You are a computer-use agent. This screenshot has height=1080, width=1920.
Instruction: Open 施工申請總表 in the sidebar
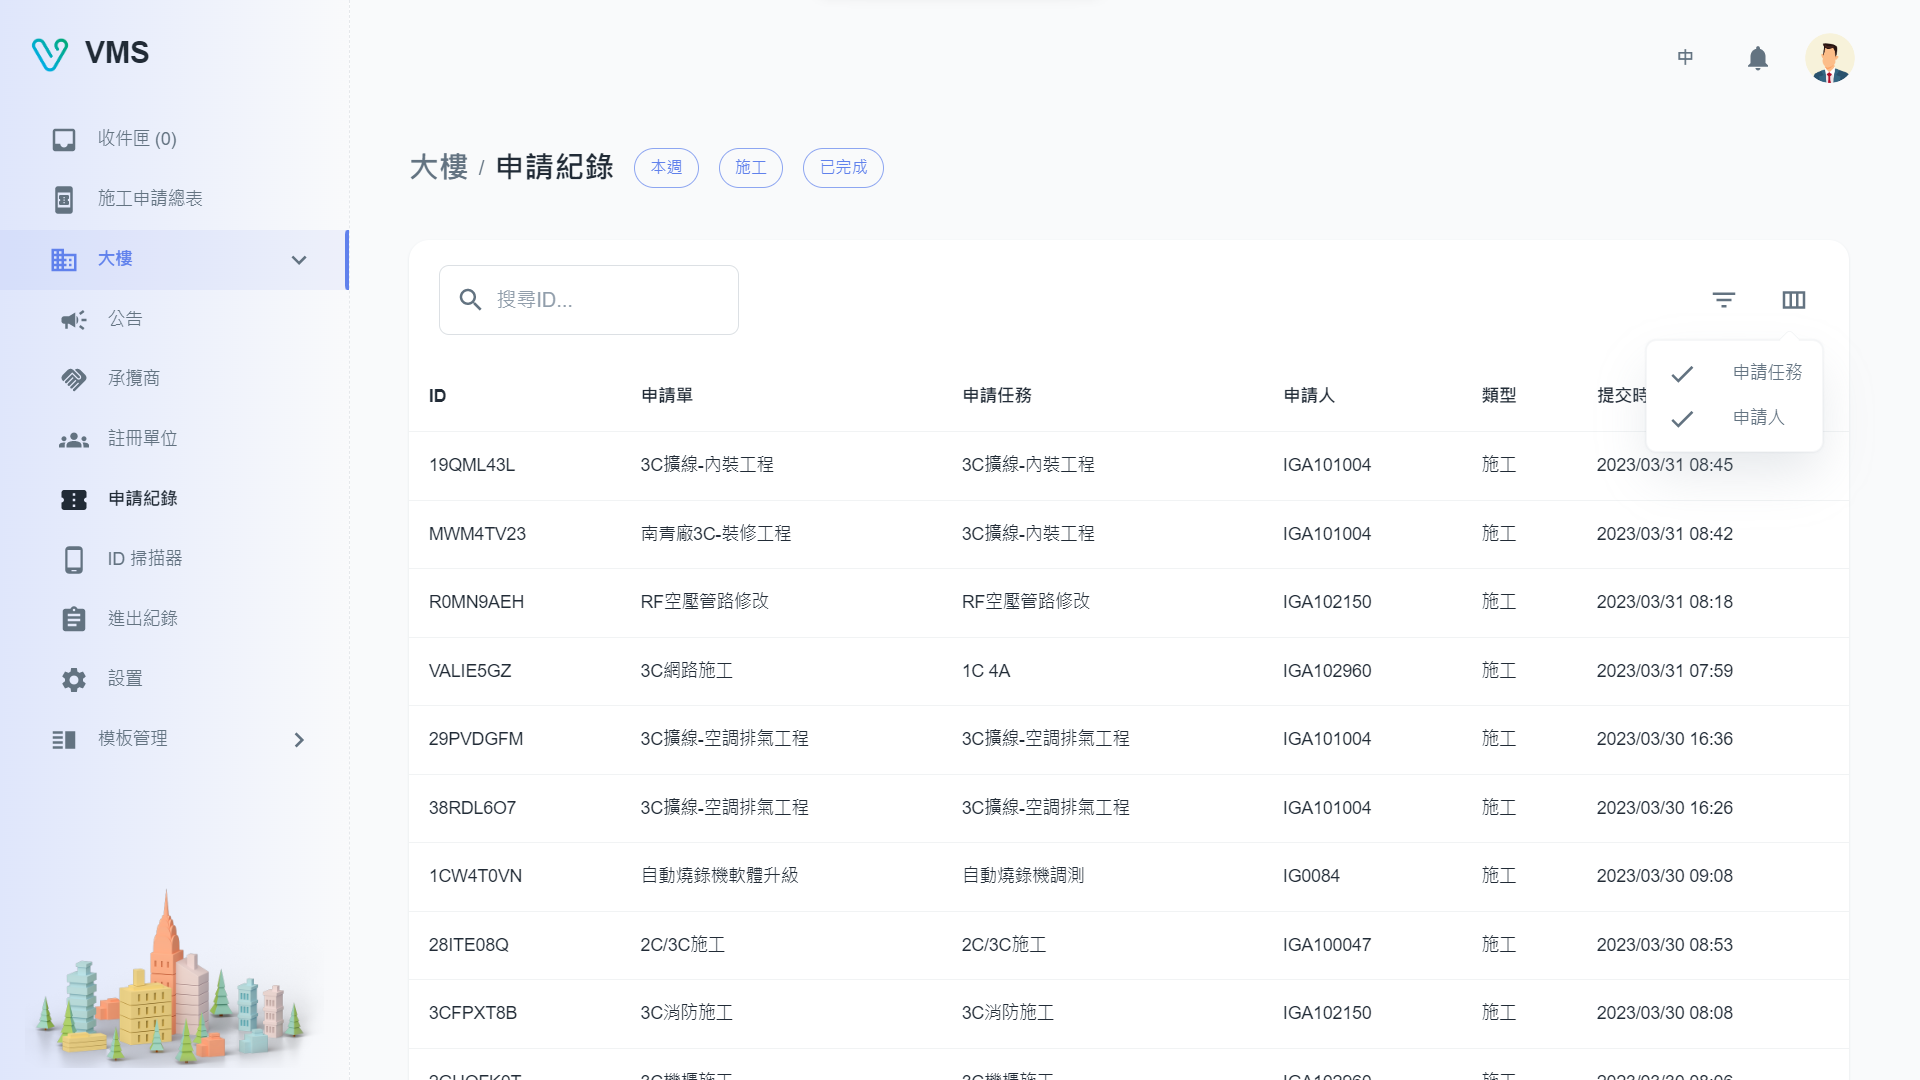(150, 199)
